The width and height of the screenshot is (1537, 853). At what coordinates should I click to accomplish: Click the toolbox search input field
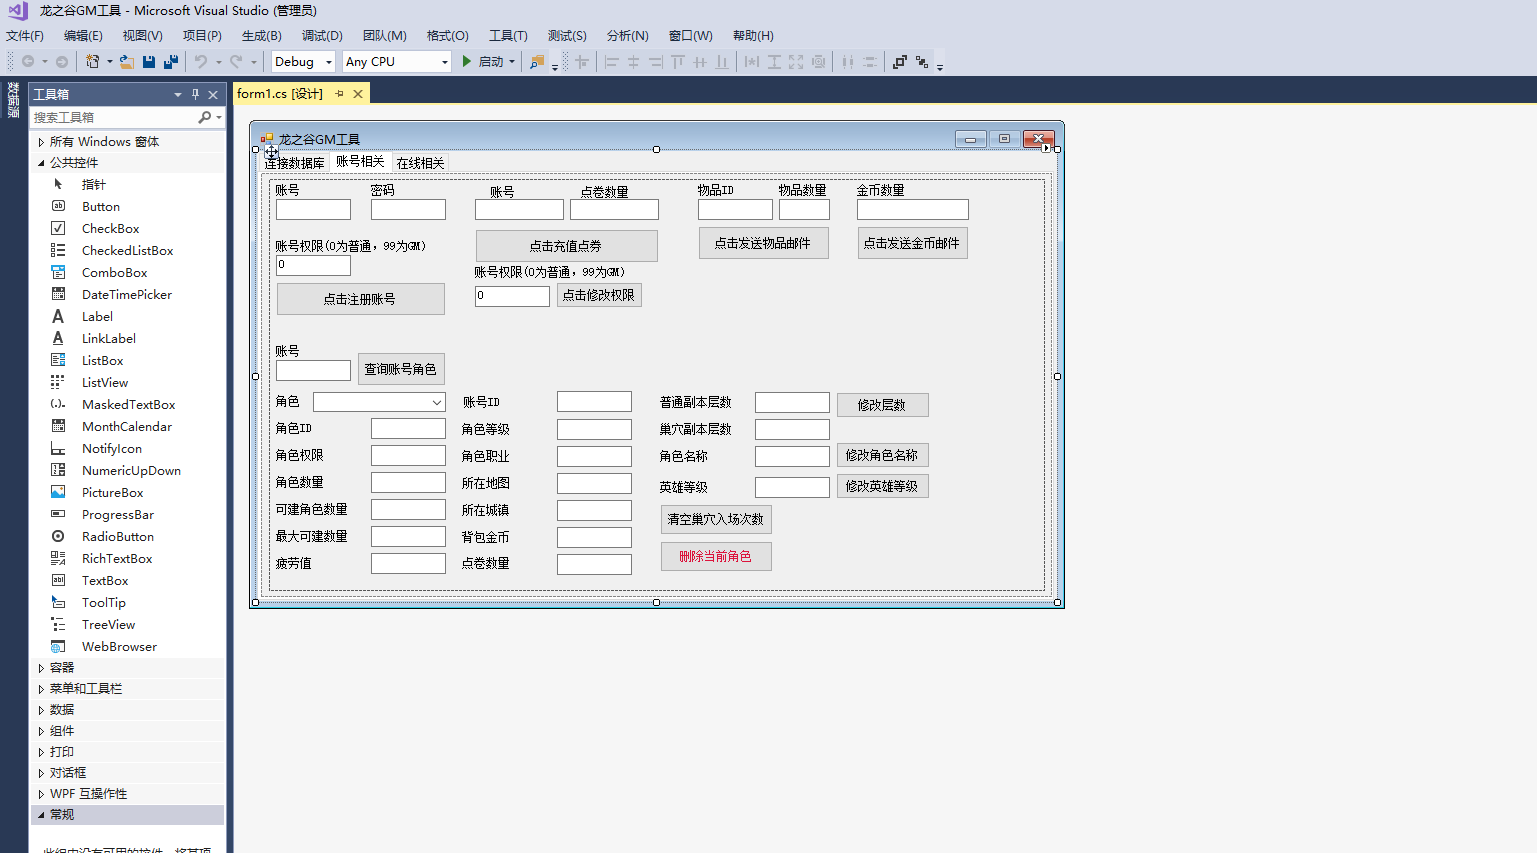coord(114,117)
